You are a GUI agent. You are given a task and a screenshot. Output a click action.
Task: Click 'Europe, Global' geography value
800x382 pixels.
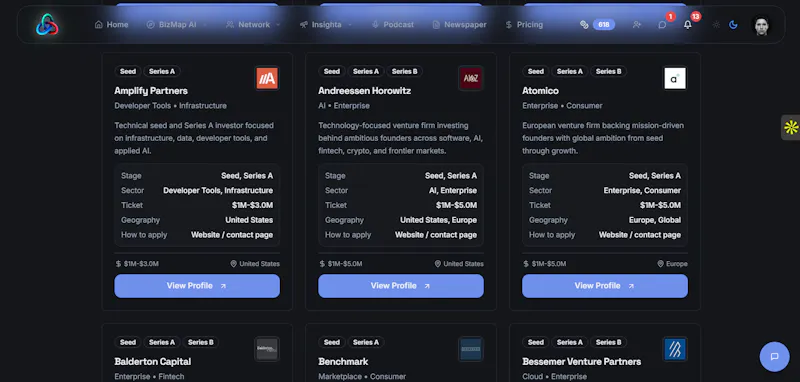coord(655,220)
